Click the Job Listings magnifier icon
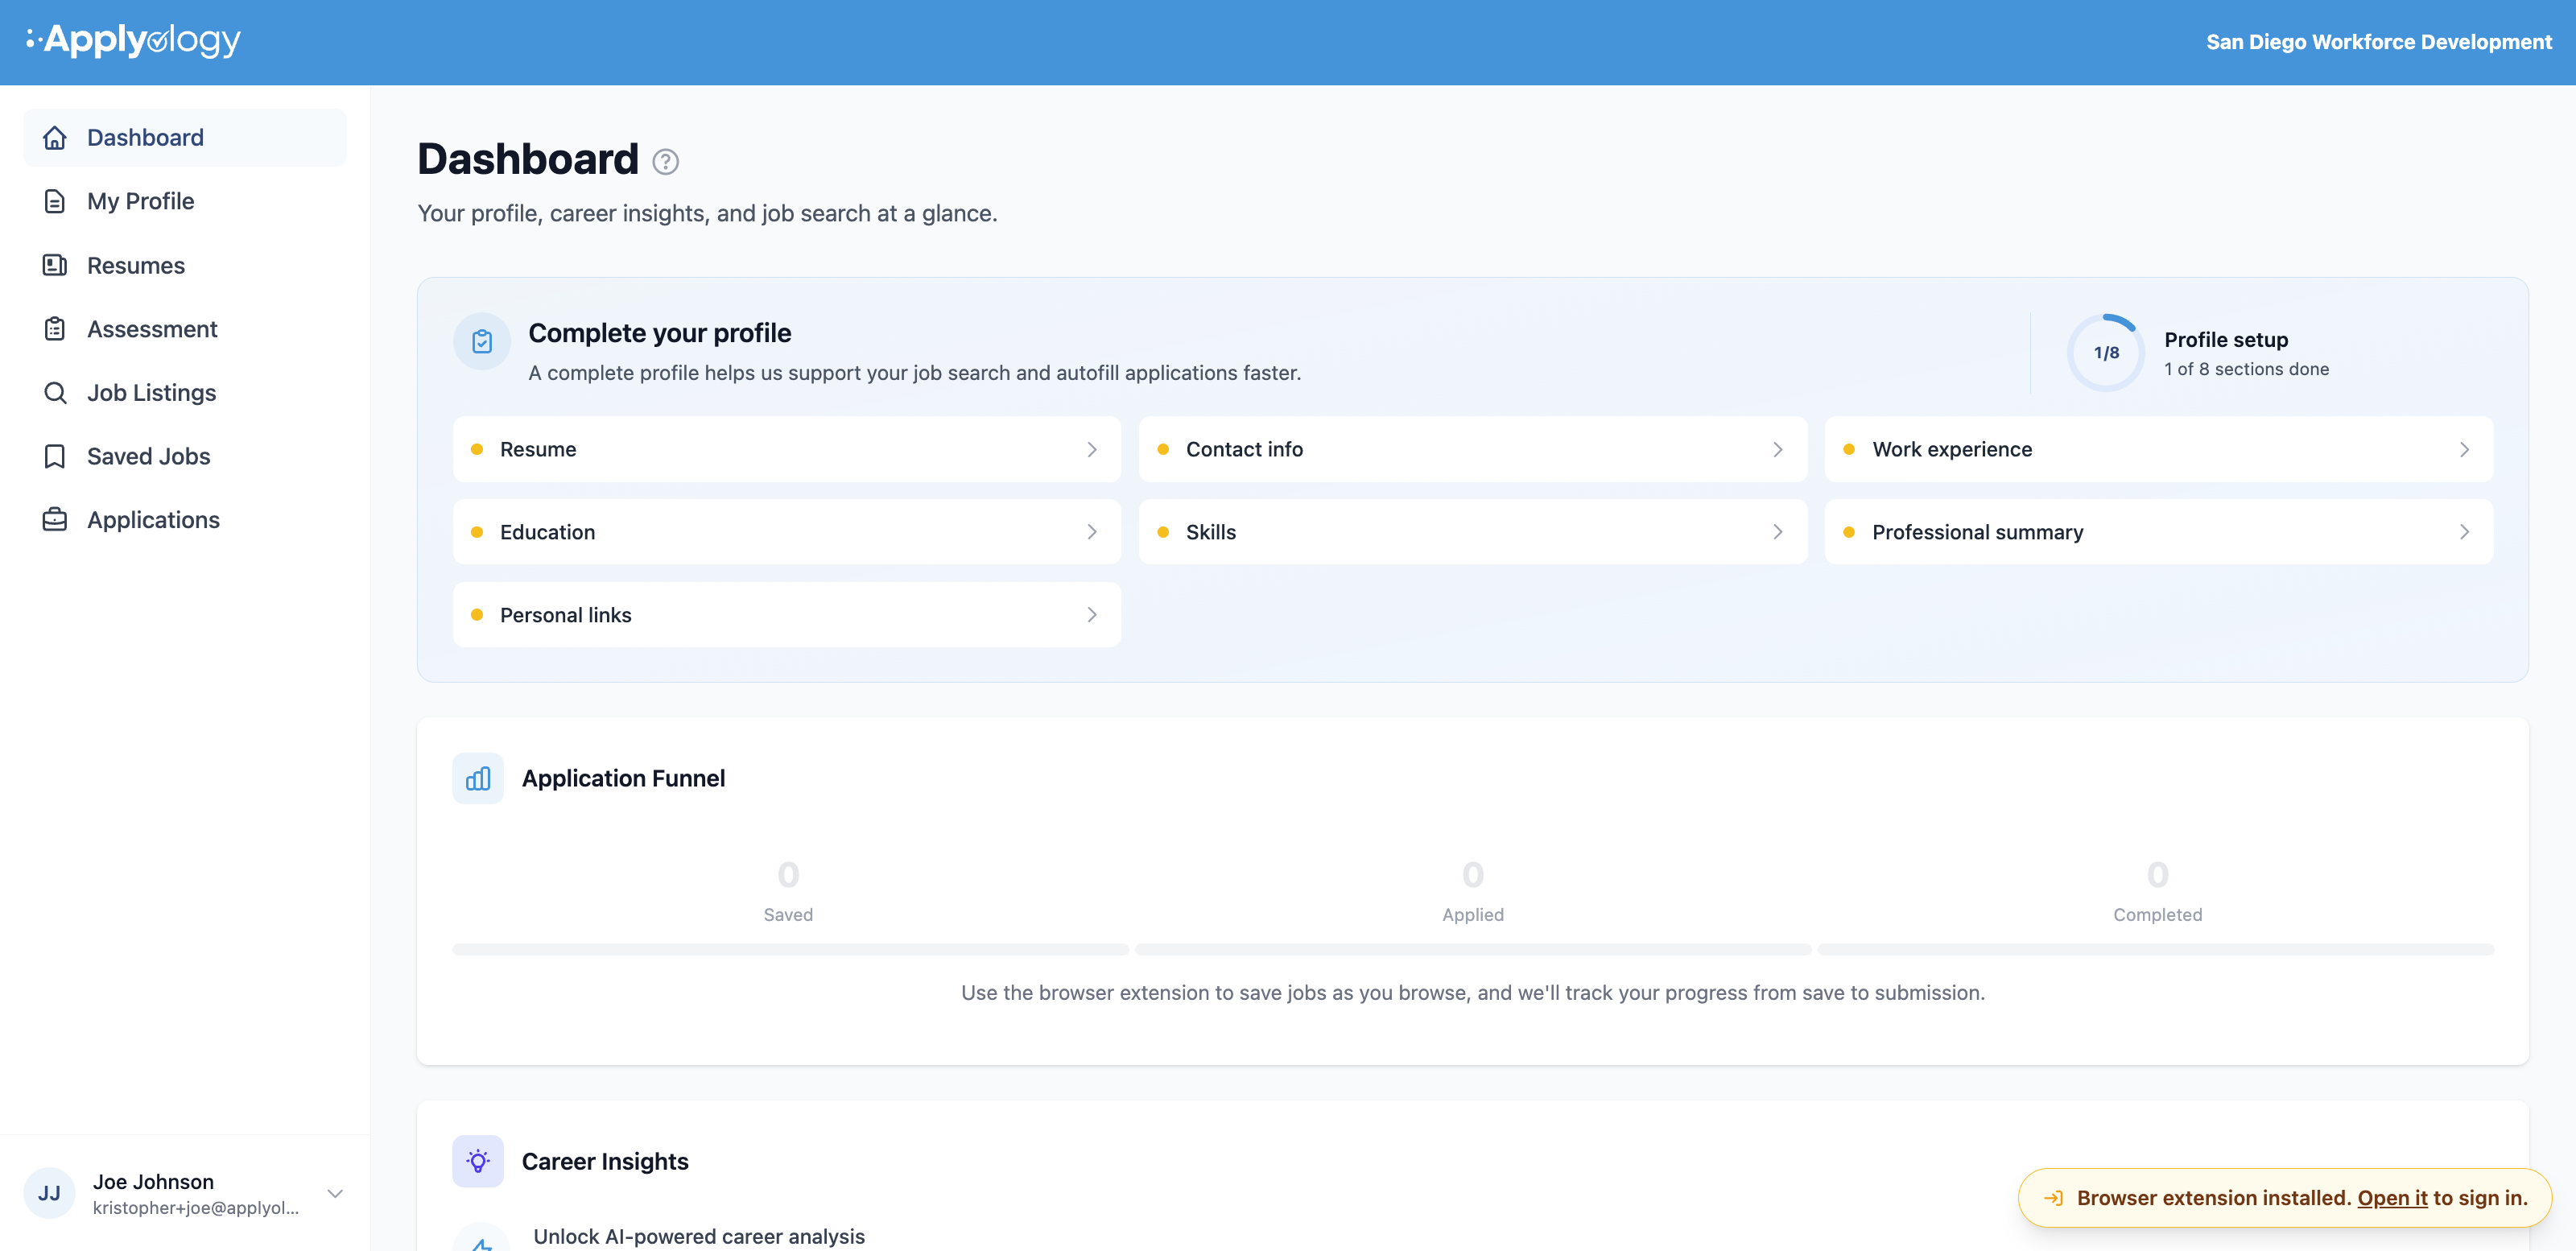 point(55,393)
